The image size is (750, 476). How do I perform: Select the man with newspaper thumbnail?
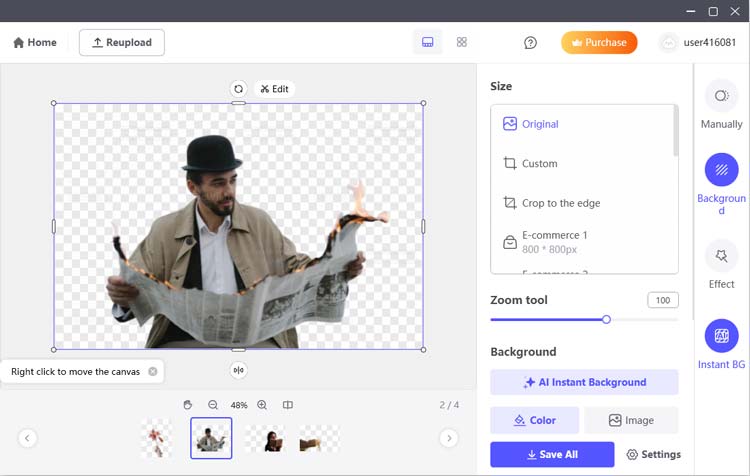tap(211, 438)
